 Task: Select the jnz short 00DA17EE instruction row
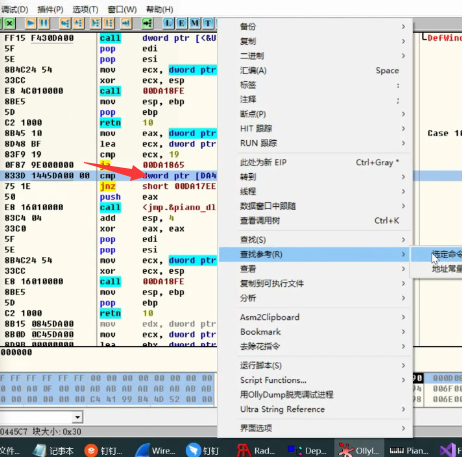pos(109,186)
